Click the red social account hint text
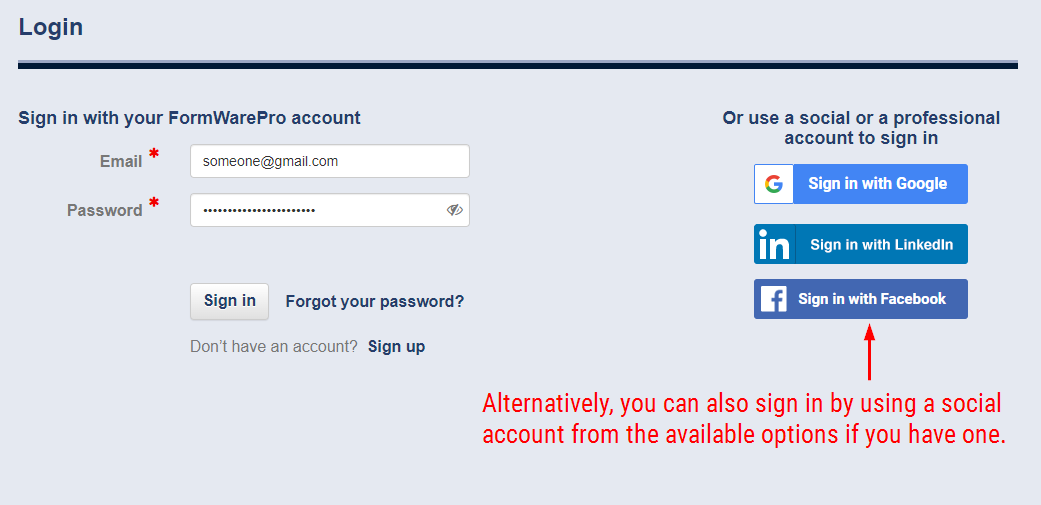The height and width of the screenshot is (505, 1041). point(744,419)
